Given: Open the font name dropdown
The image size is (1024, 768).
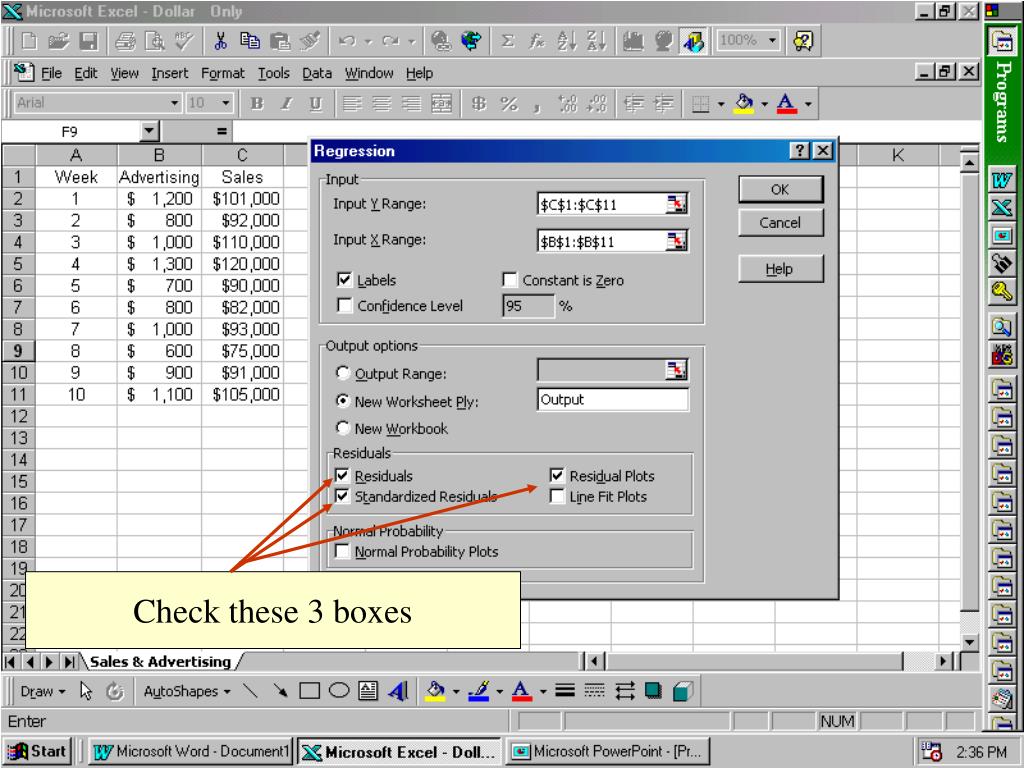Looking at the screenshot, I should [x=174, y=103].
